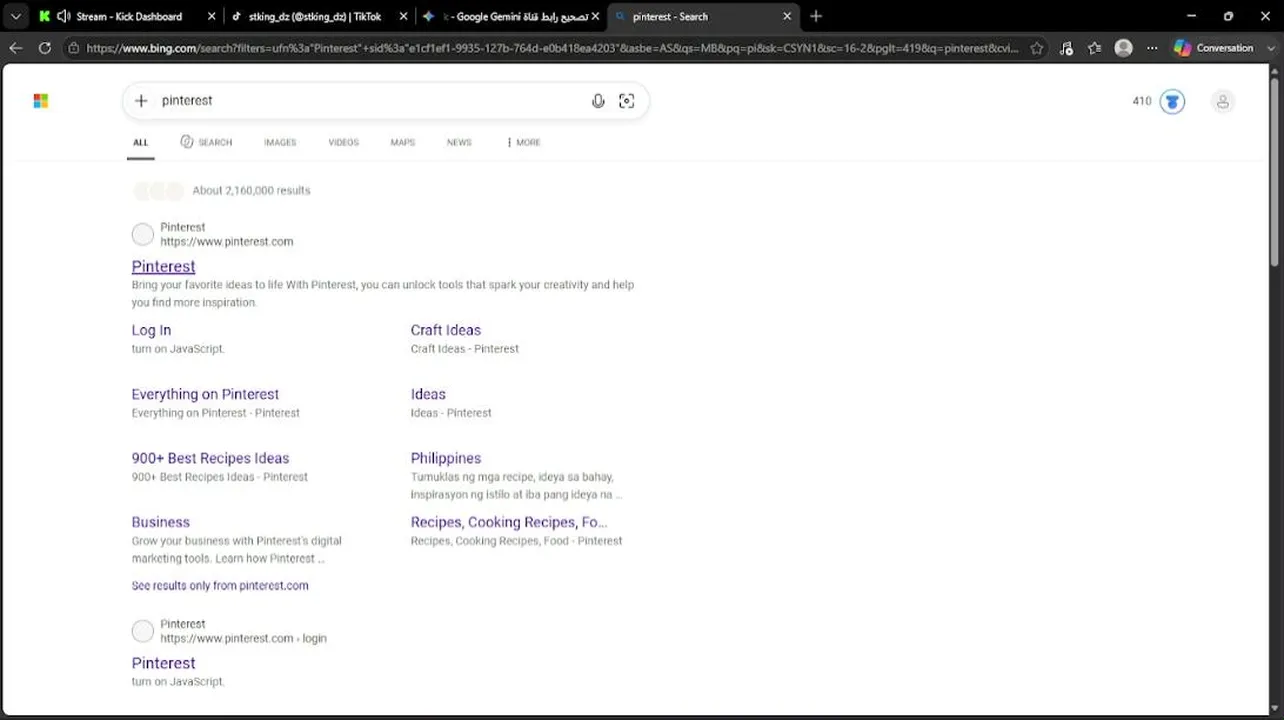
Task: Close the pinterest - Search tab
Action: click(787, 16)
